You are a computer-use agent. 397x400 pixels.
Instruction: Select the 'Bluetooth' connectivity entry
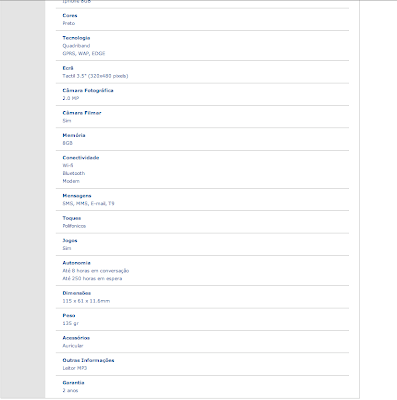coord(74,173)
